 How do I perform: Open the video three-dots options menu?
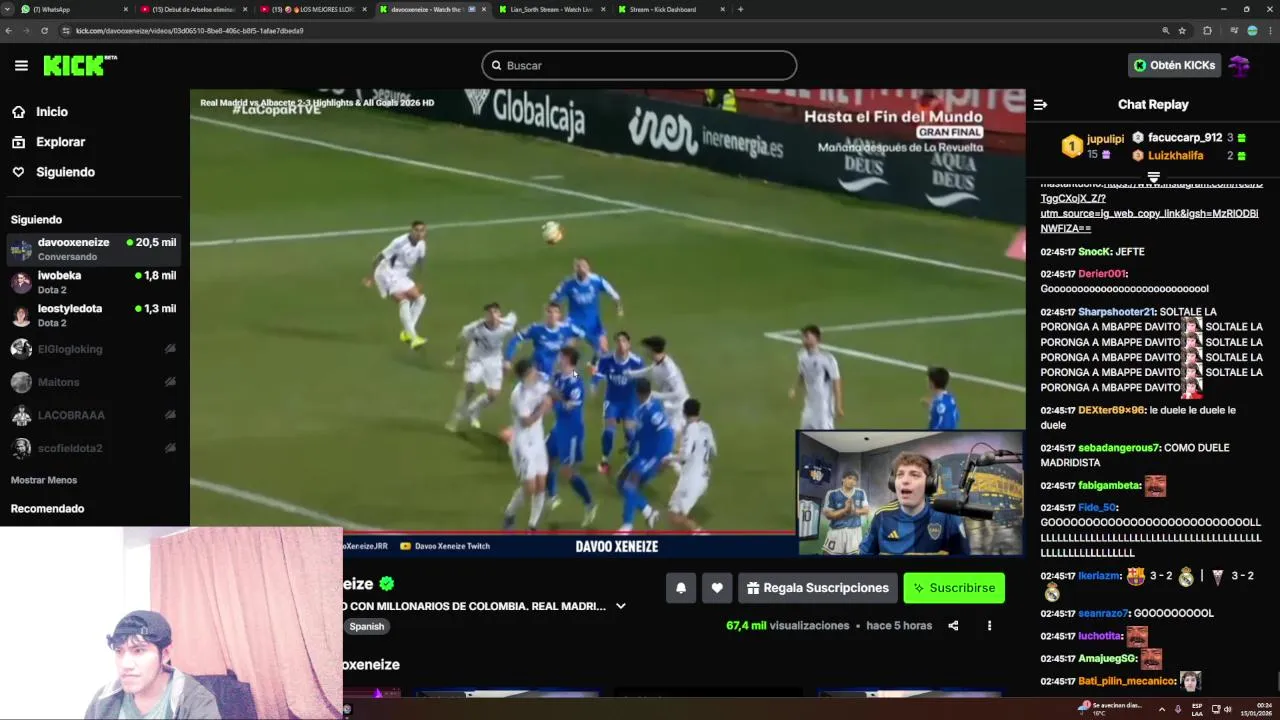click(989, 626)
